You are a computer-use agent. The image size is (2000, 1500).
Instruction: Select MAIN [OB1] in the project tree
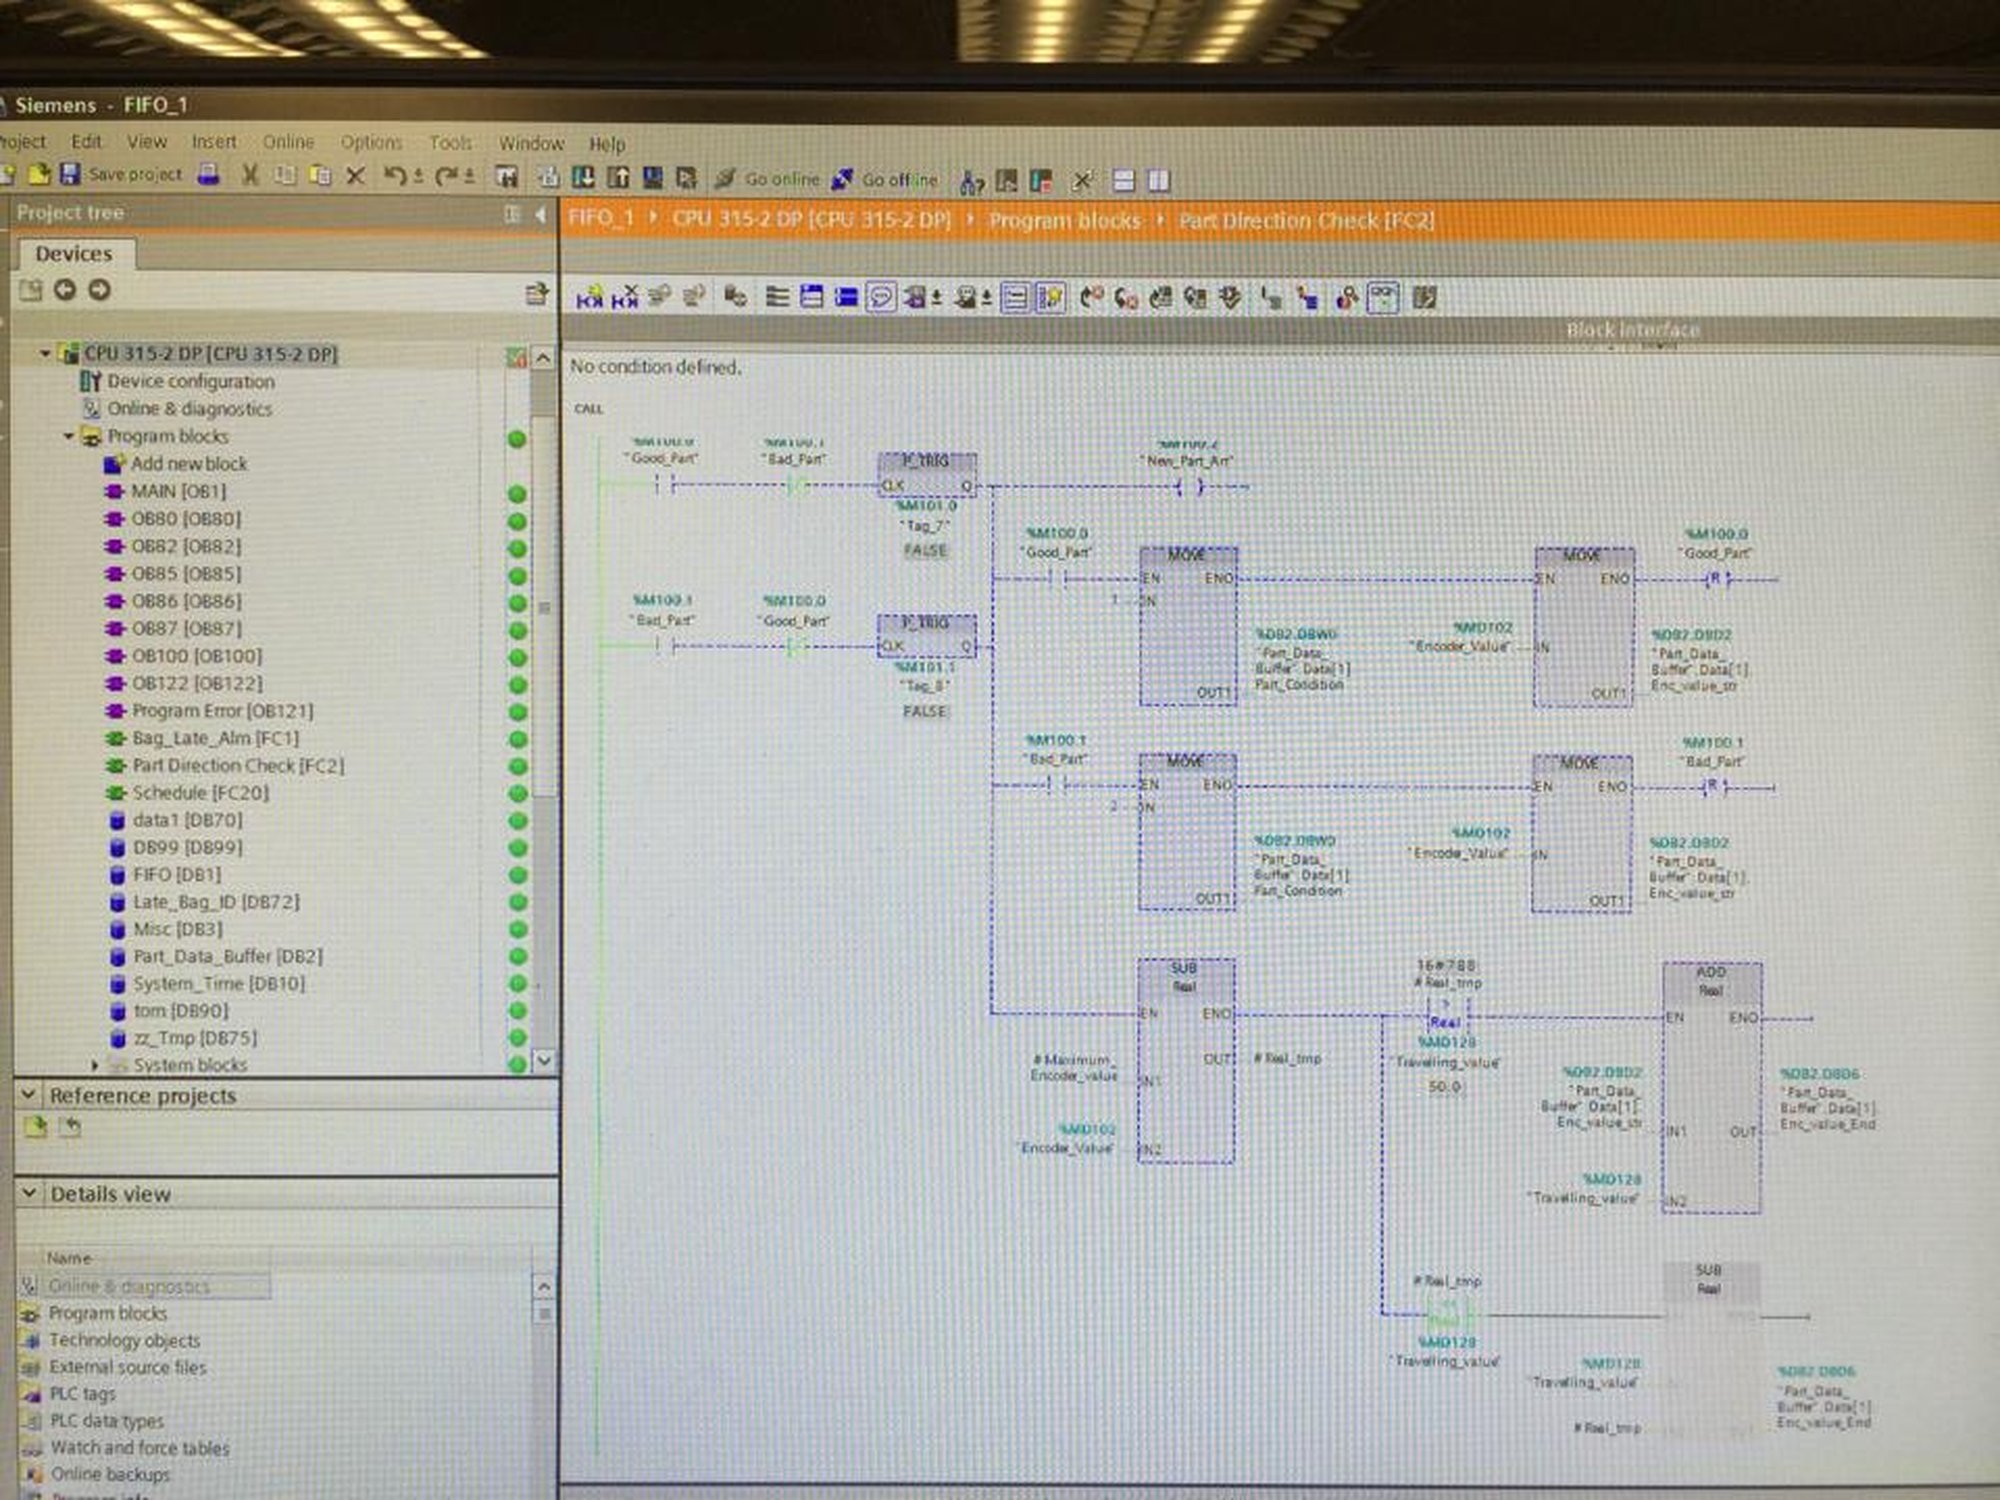(x=179, y=491)
